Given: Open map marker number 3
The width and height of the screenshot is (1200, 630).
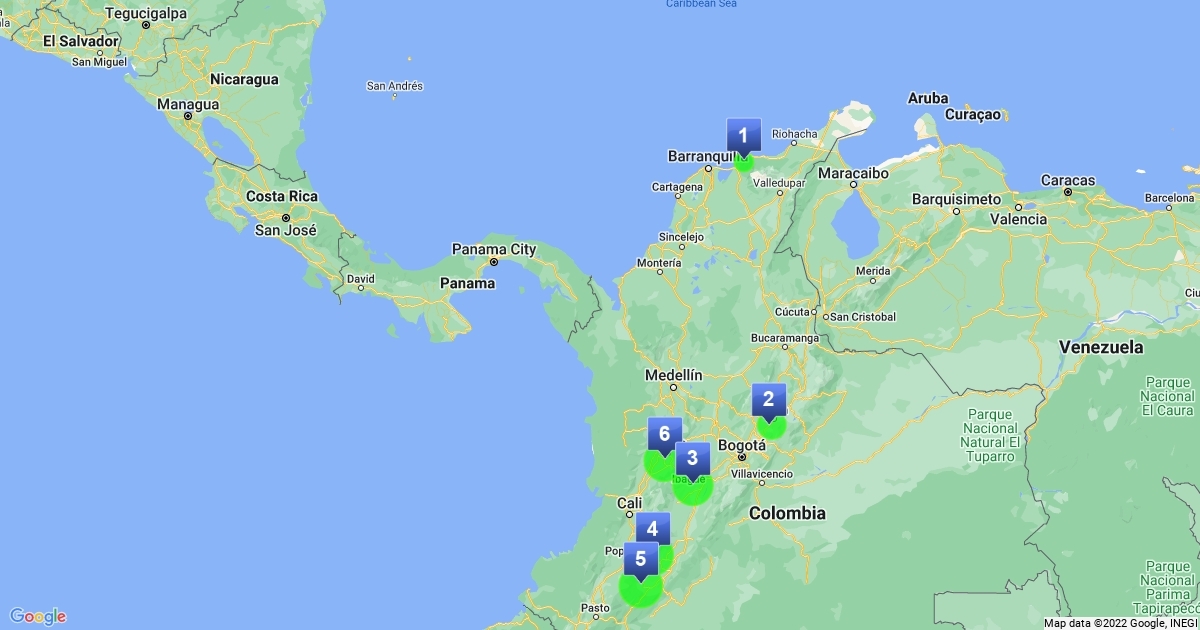Looking at the screenshot, I should 692,459.
